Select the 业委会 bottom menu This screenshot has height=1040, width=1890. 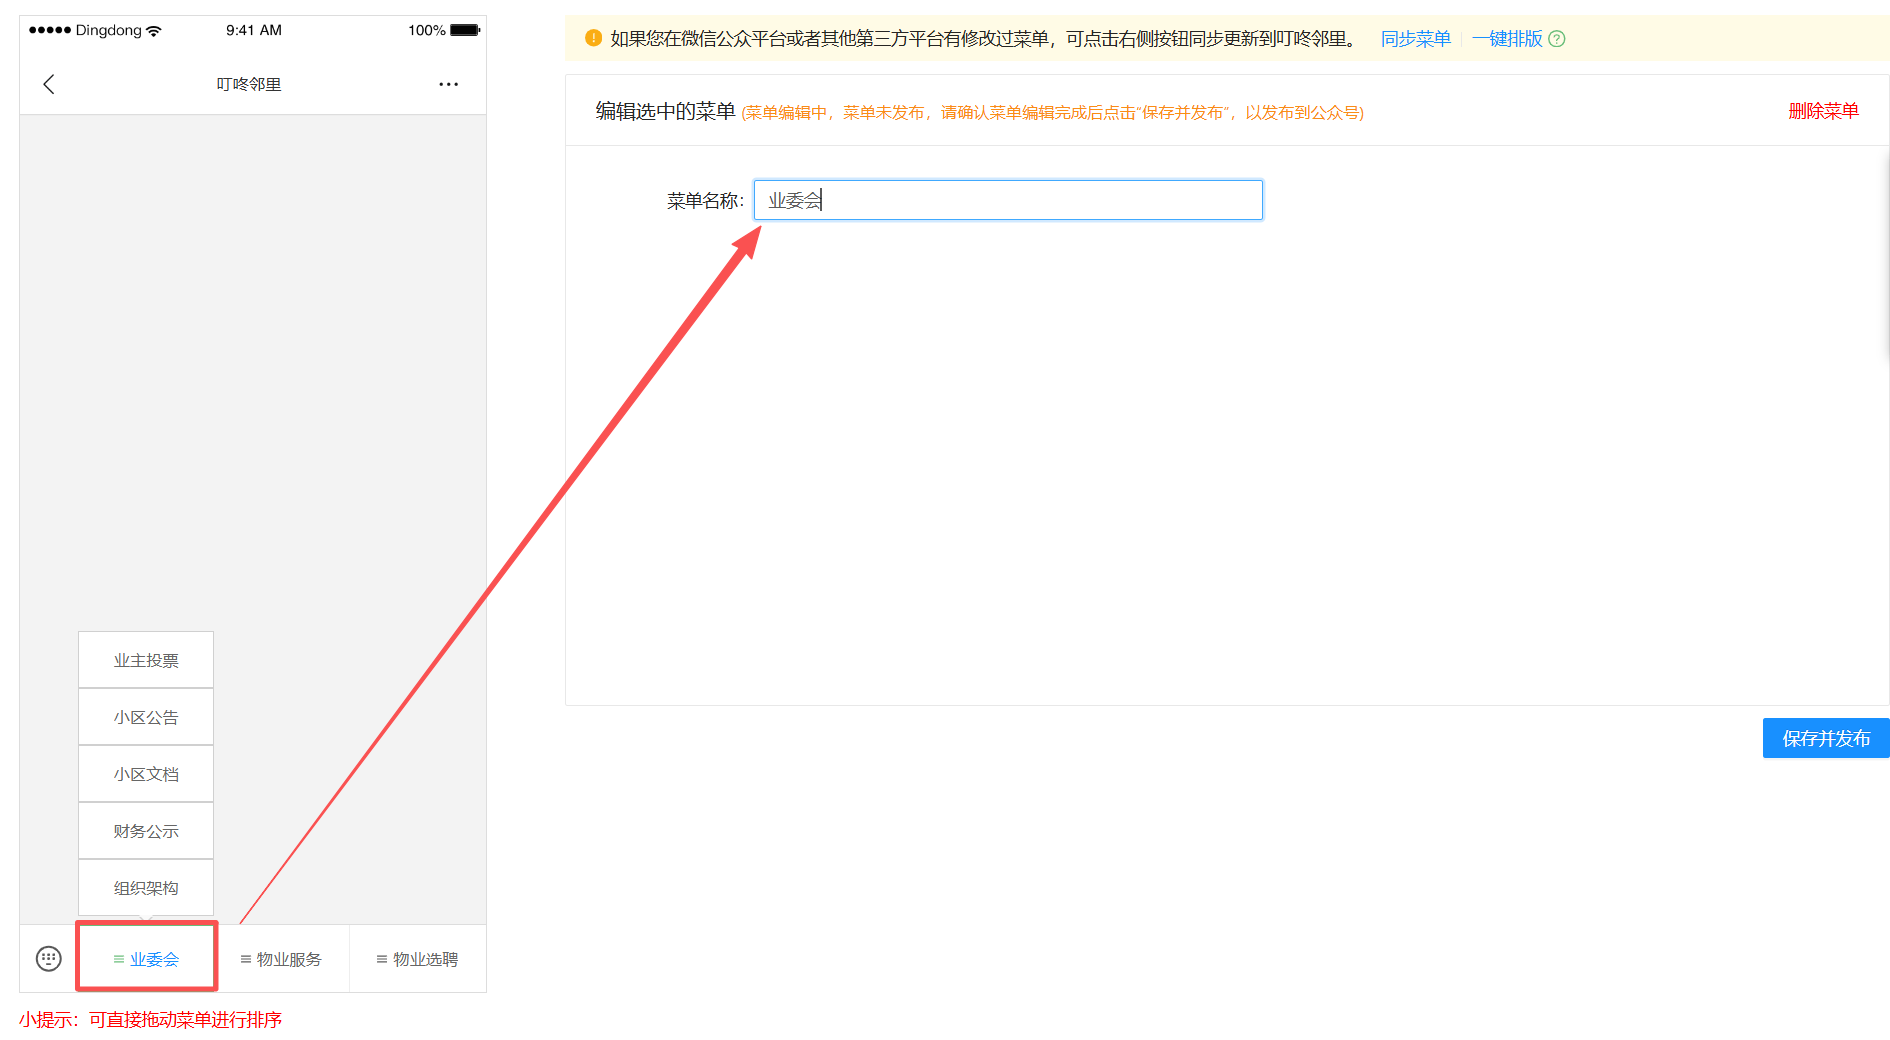(x=147, y=959)
